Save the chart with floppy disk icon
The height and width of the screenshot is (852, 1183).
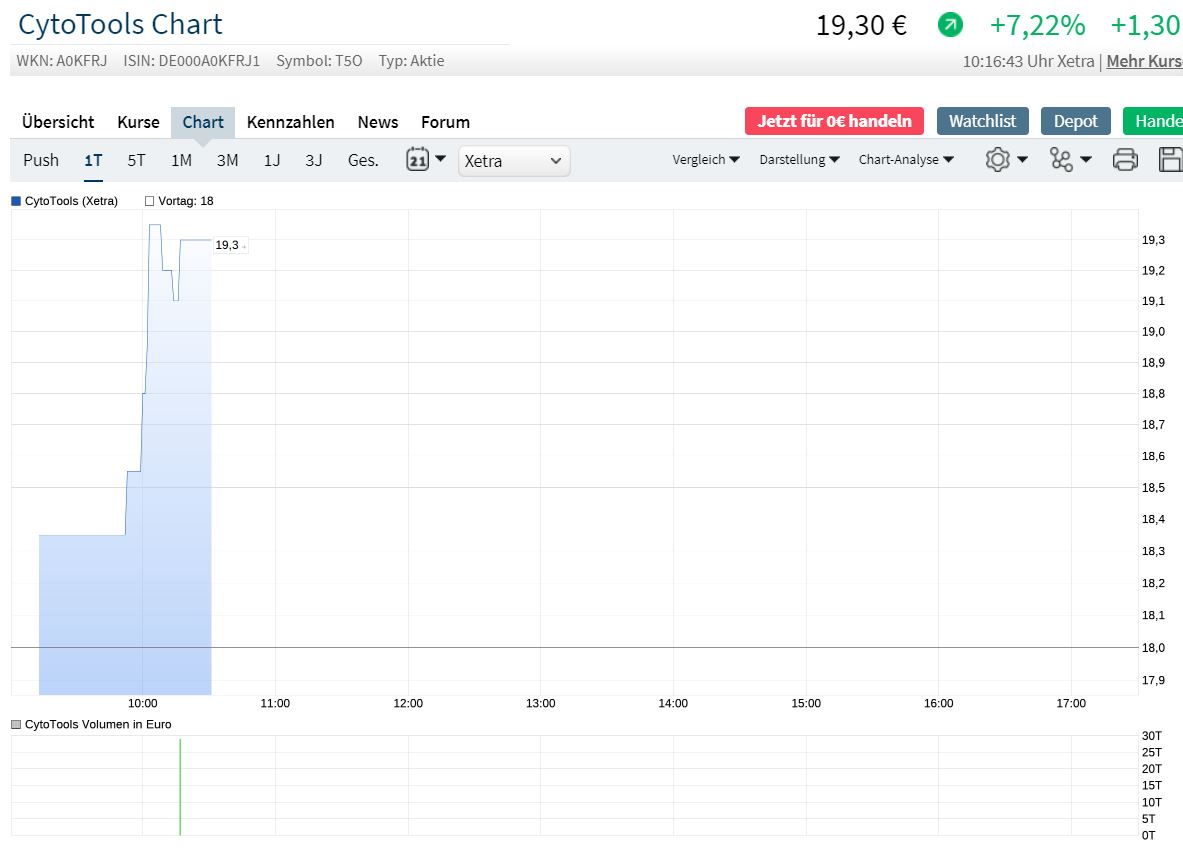tap(1171, 160)
